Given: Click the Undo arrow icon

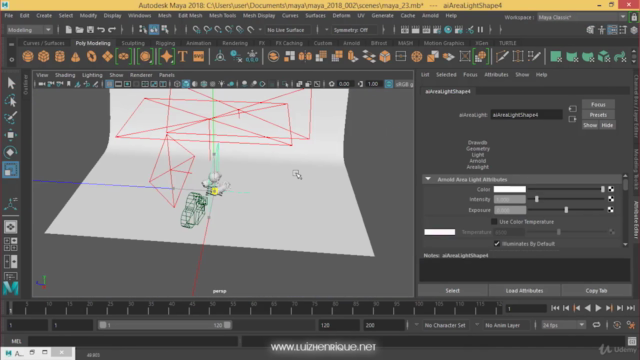Looking at the screenshot, I should pyautogui.click(x=101, y=30).
